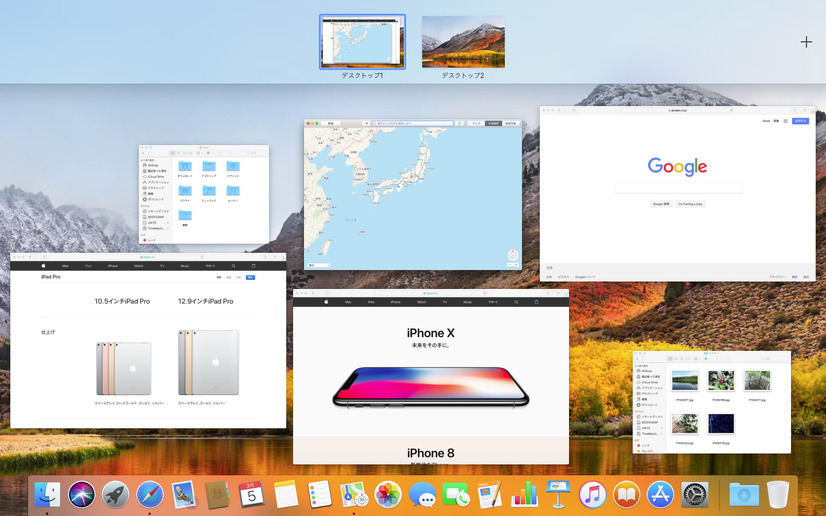Screen dimensions: 826x516
Task: Click the Maps search field
Action: pyautogui.click(x=412, y=123)
